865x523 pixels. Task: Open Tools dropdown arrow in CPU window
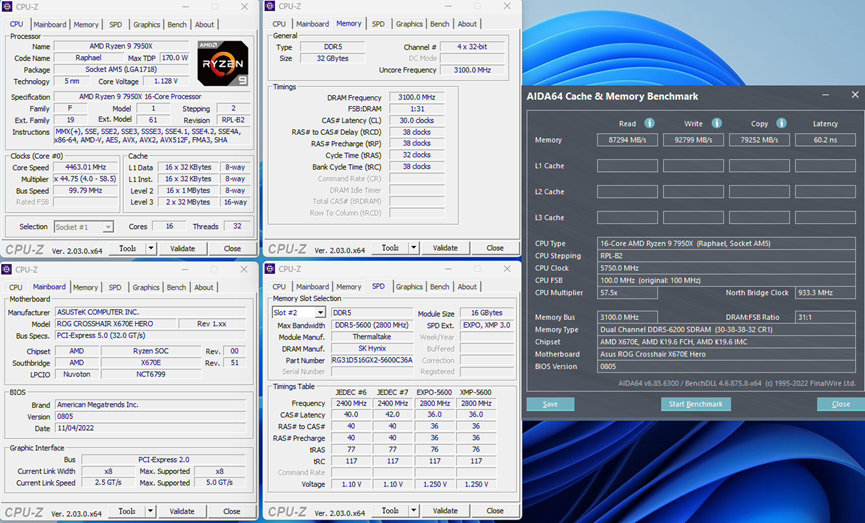151,248
